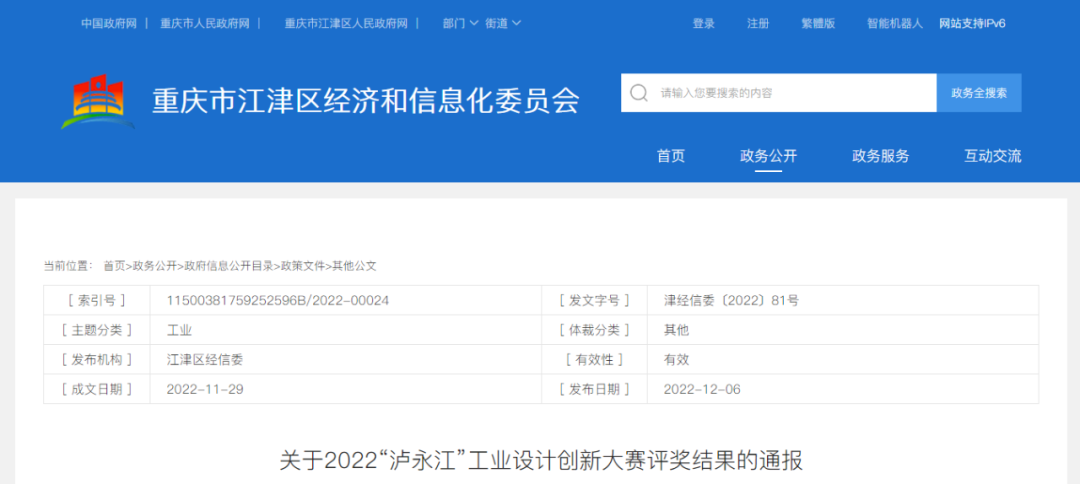Click the 注册 link
Image resolution: width=1080 pixels, height=484 pixels.
(x=758, y=23)
